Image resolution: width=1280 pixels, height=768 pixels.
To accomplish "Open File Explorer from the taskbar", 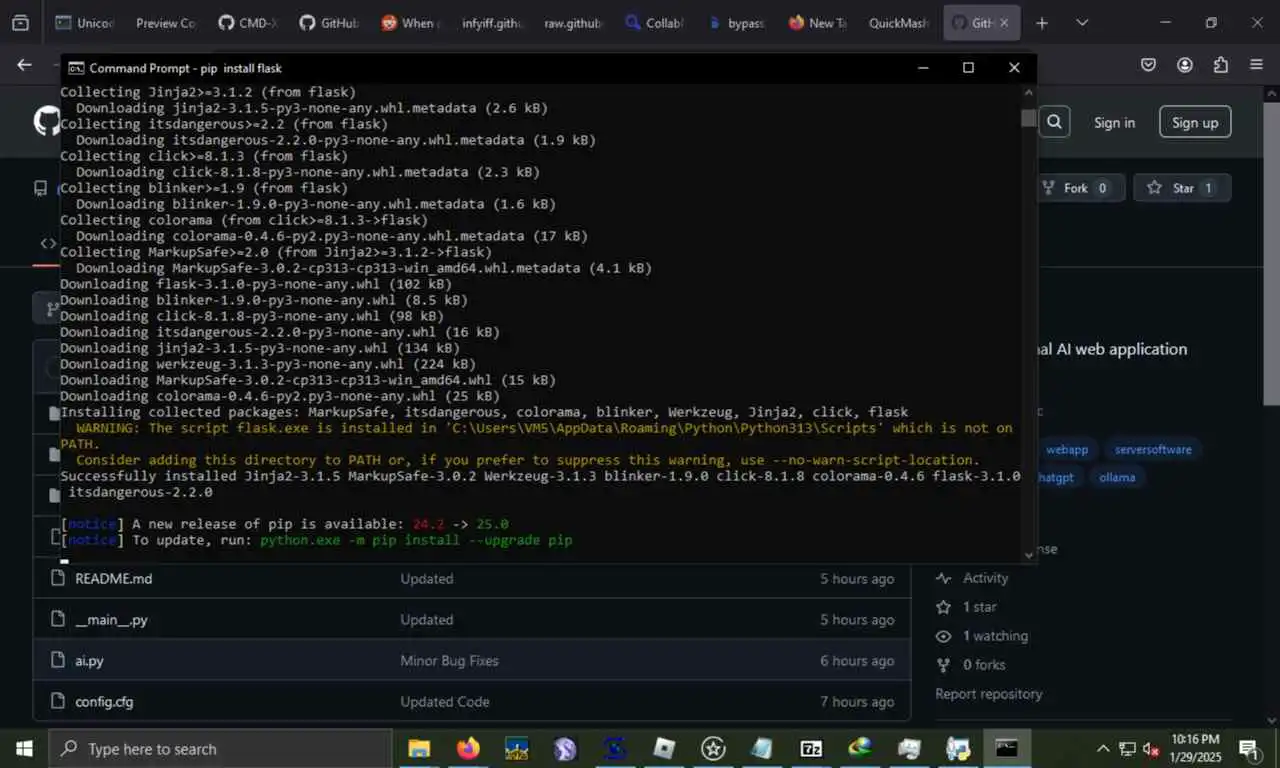I will (419, 749).
